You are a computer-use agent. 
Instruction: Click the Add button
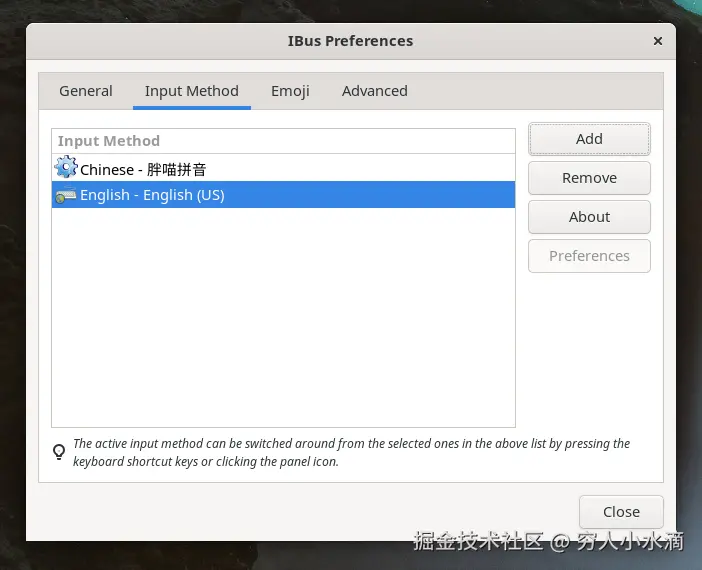click(589, 139)
